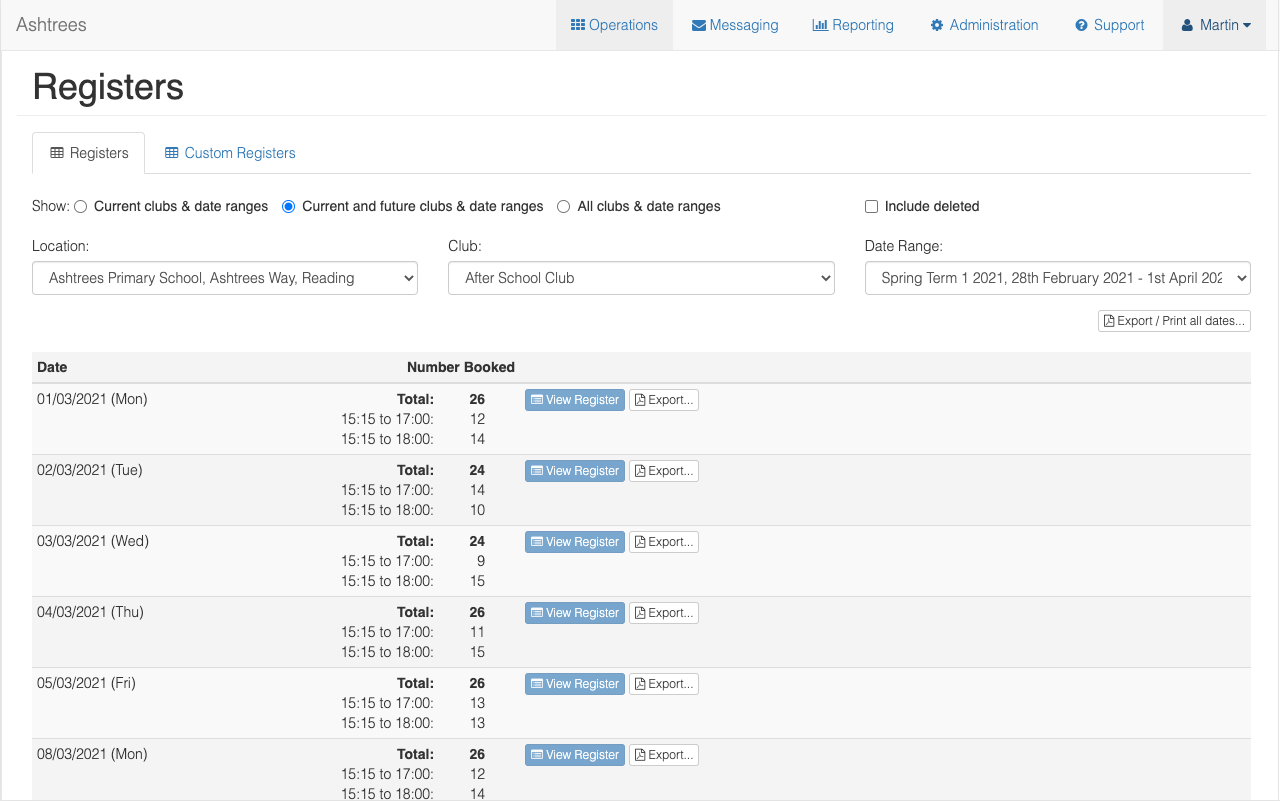This screenshot has height=801, width=1280.
Task: Open the Date Range dropdown
Action: [1057, 278]
